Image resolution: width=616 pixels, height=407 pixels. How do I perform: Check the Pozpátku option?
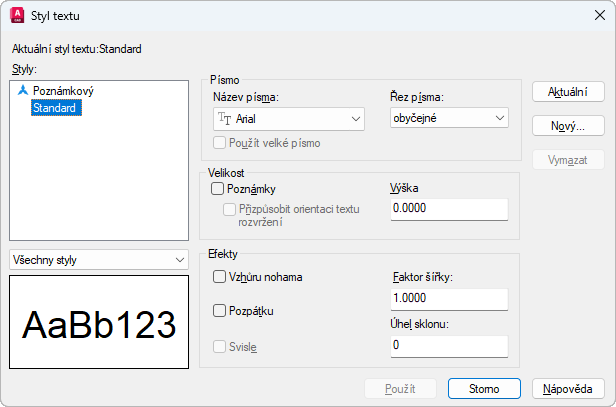tap(220, 311)
